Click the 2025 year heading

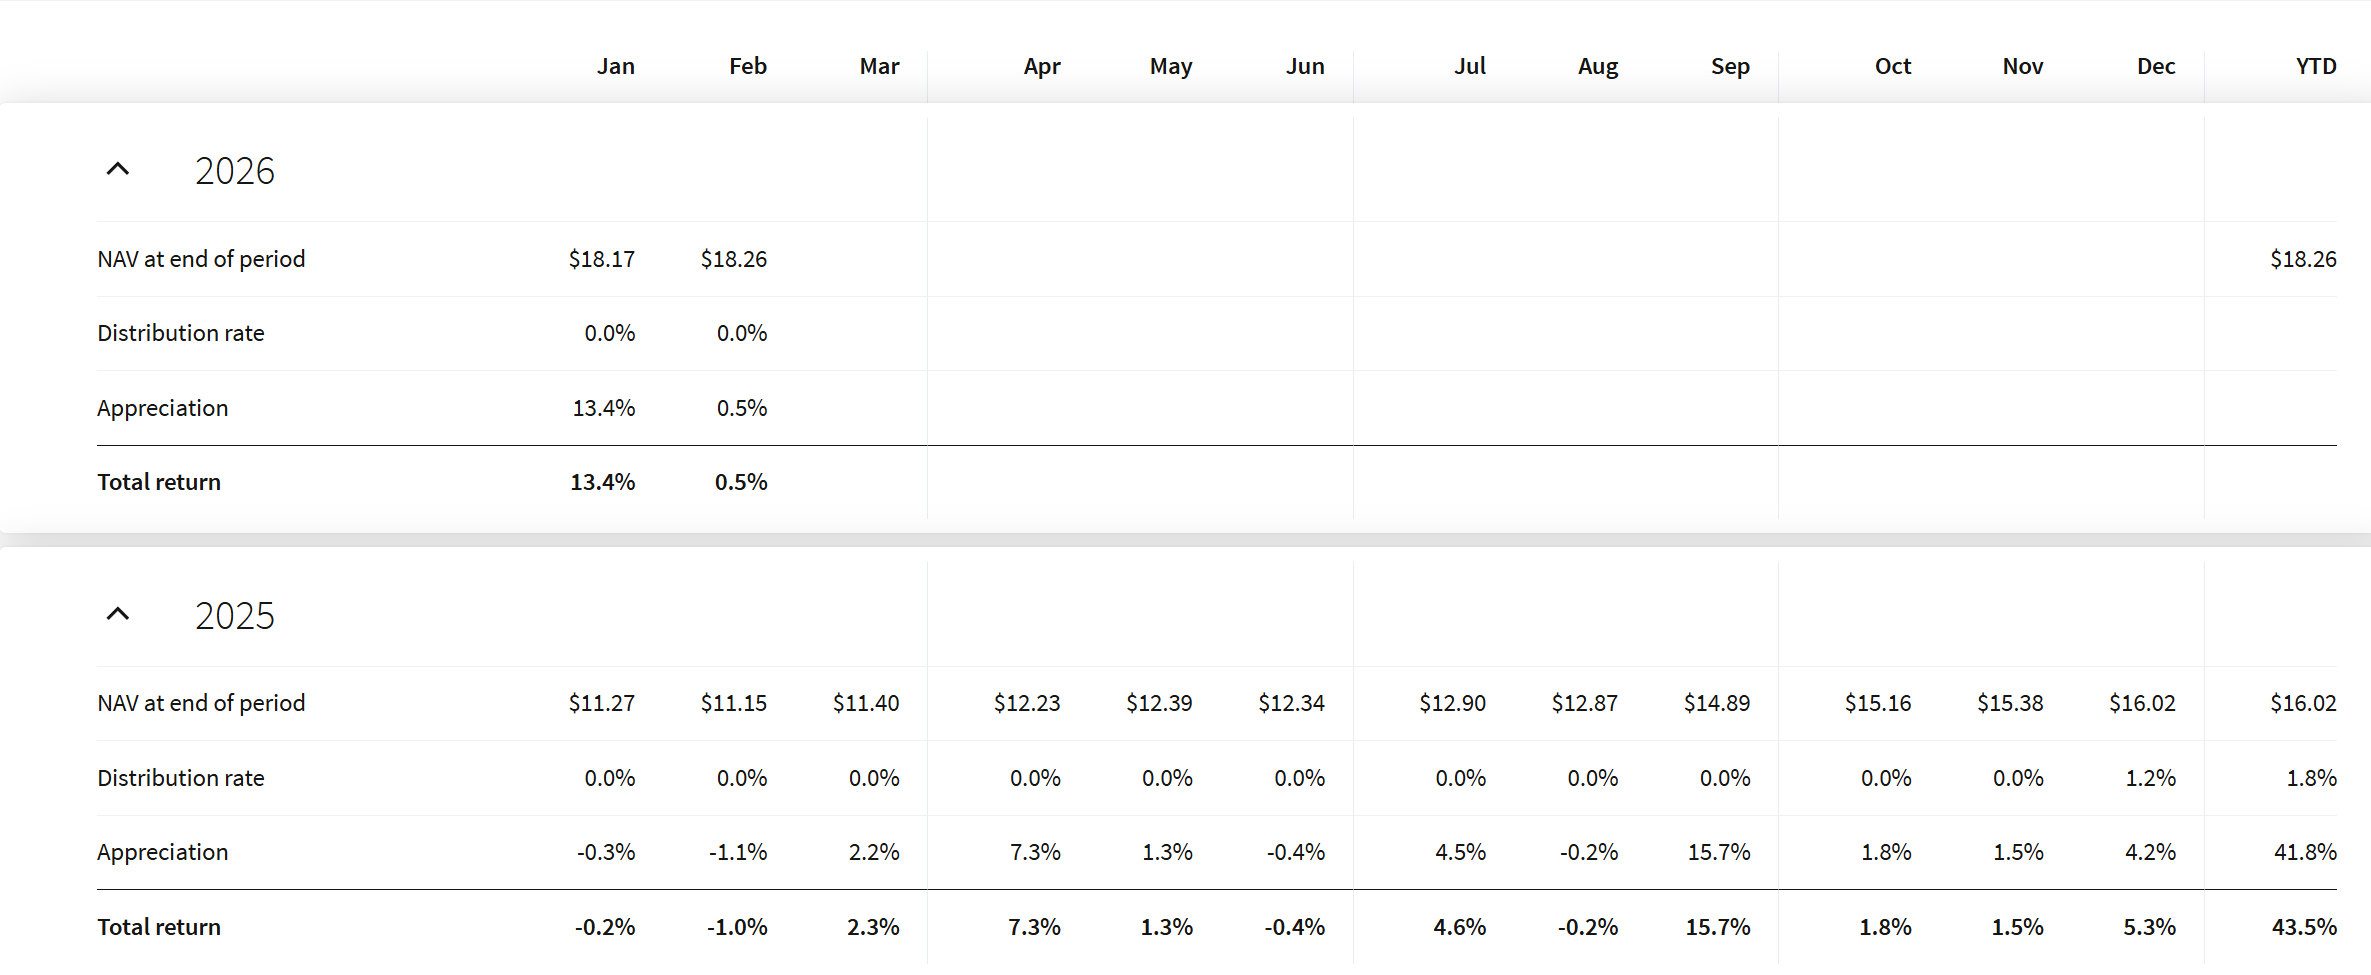[x=235, y=616]
